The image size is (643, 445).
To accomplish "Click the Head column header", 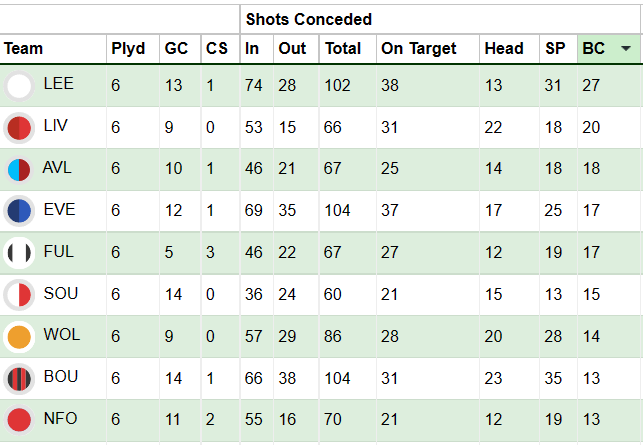I will (x=503, y=48).
